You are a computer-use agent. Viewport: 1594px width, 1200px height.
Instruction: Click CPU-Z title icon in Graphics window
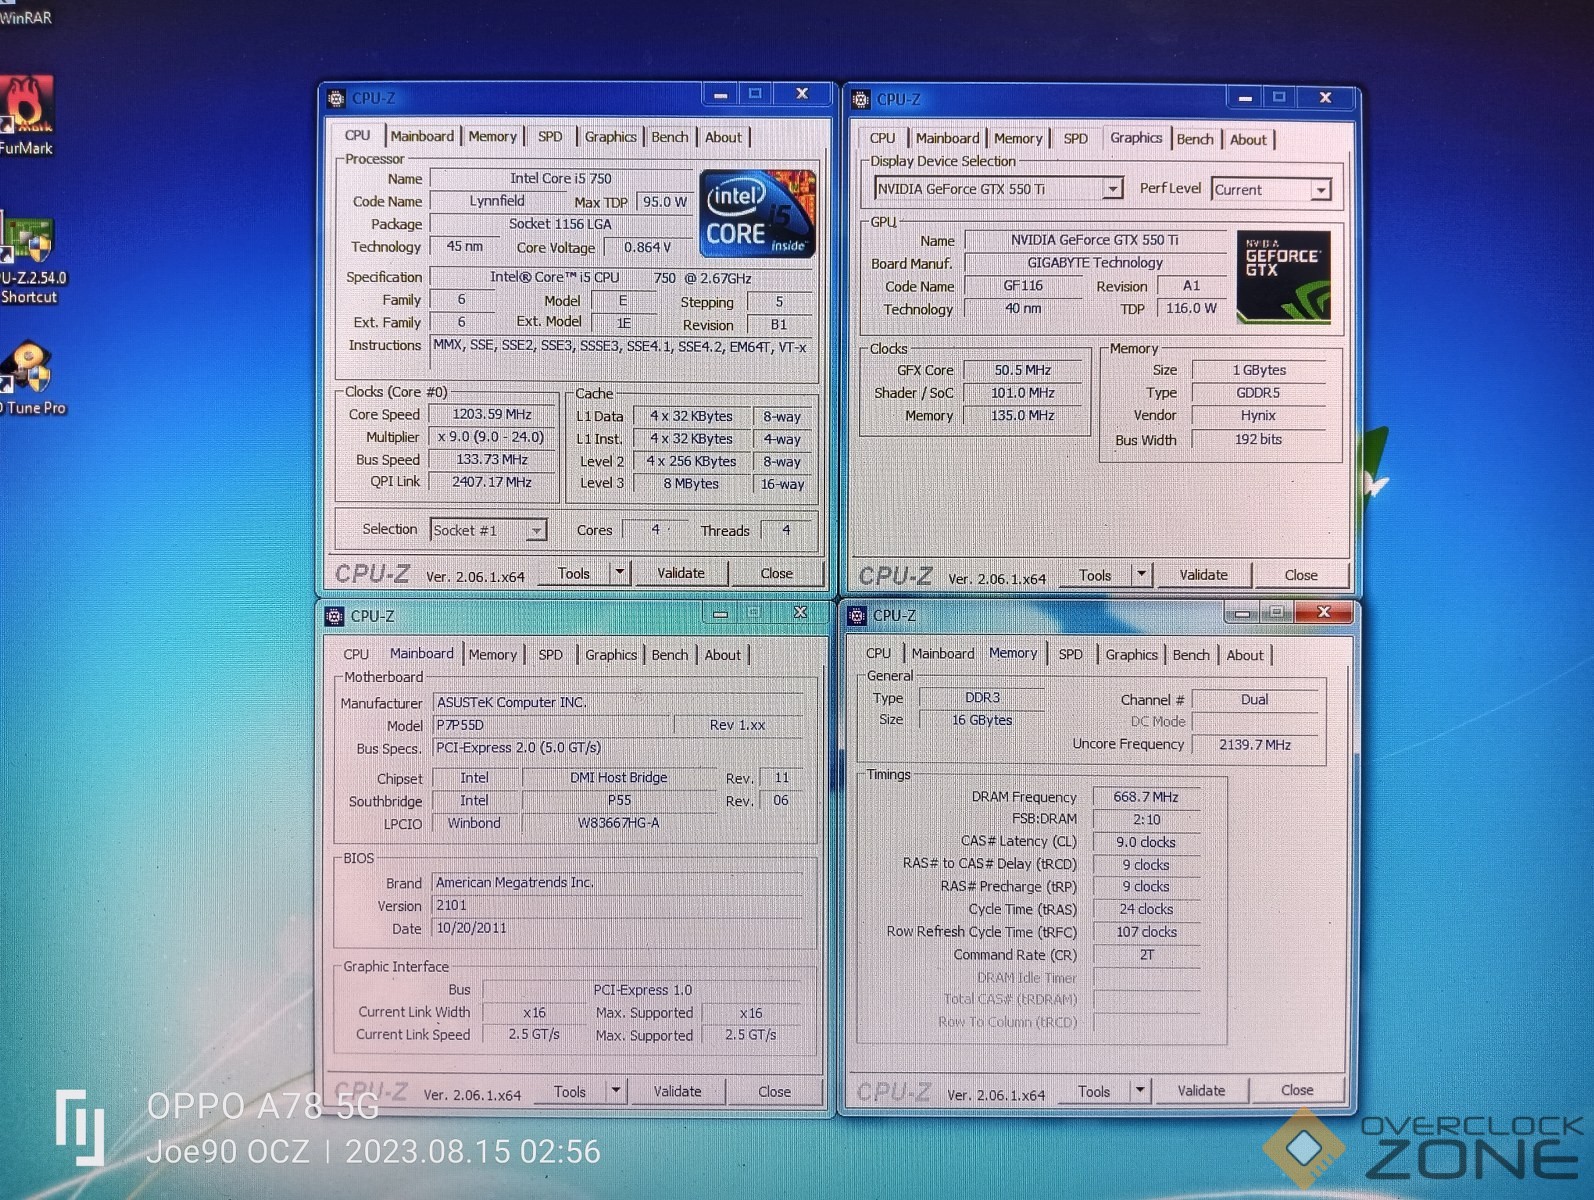(x=861, y=99)
